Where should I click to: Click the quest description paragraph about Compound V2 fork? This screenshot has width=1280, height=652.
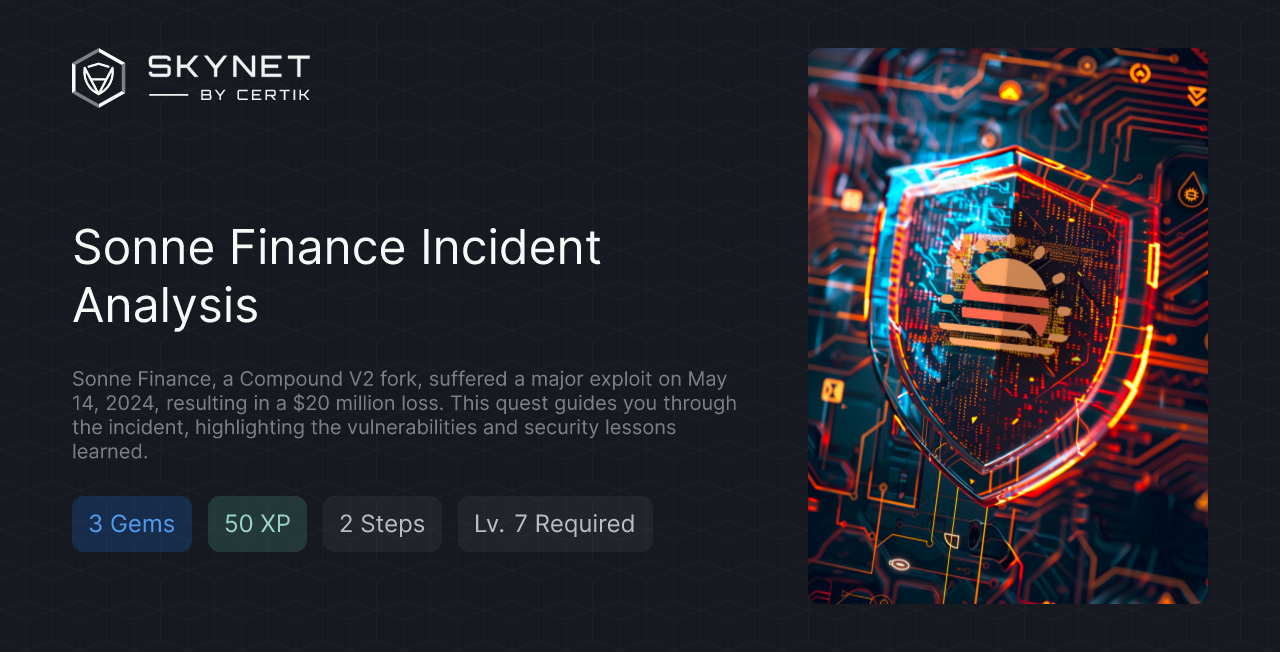click(404, 415)
